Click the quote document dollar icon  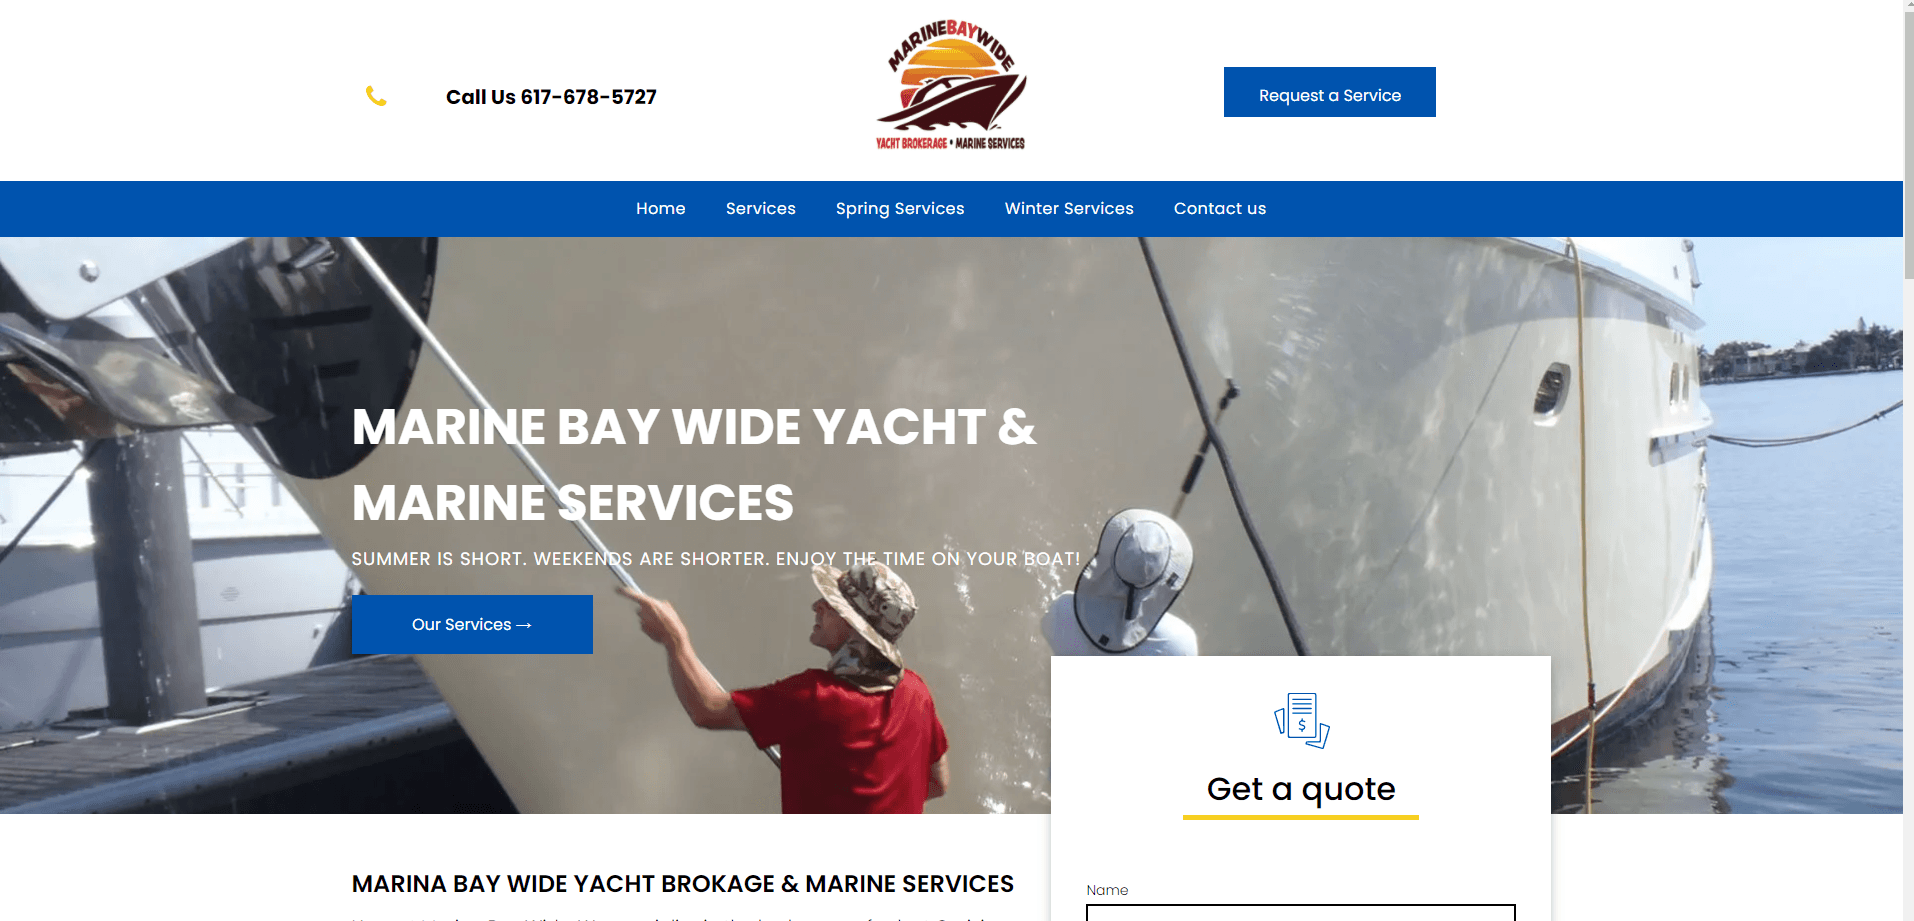click(x=1301, y=720)
